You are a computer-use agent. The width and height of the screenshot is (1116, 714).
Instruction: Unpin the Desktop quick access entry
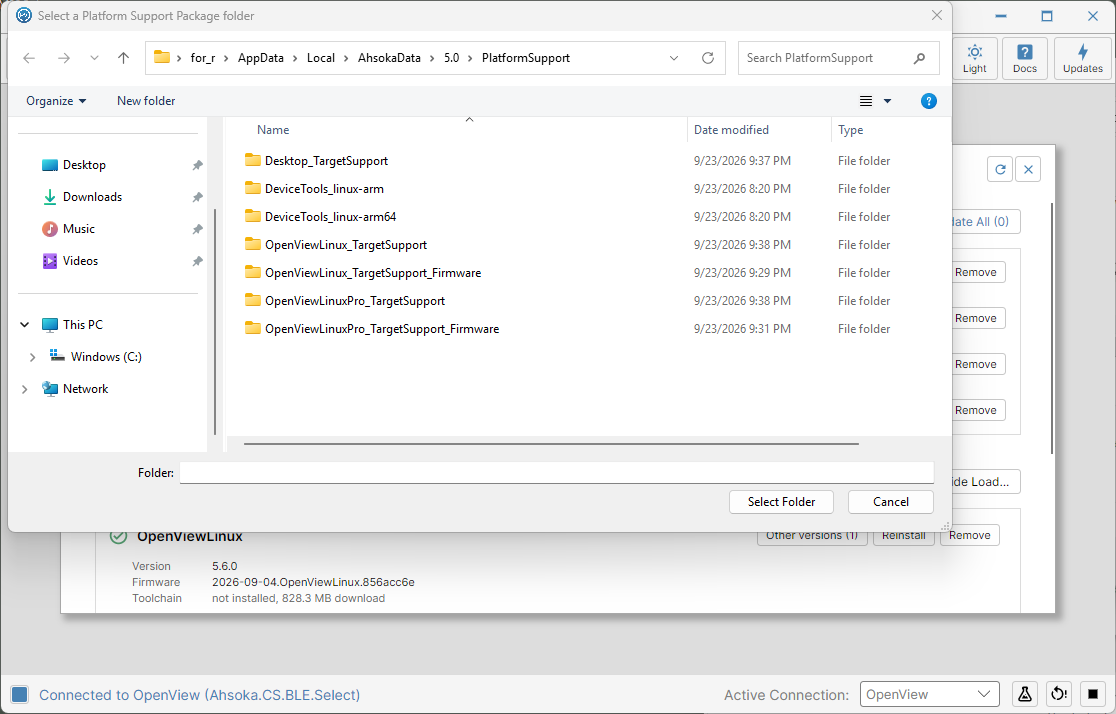coord(197,165)
